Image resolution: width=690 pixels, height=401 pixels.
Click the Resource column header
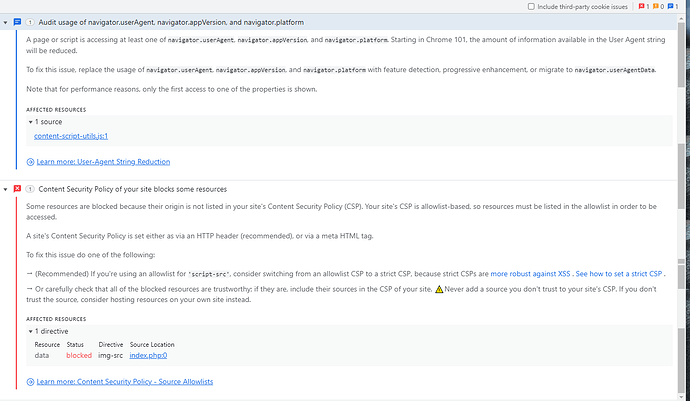[x=47, y=345]
